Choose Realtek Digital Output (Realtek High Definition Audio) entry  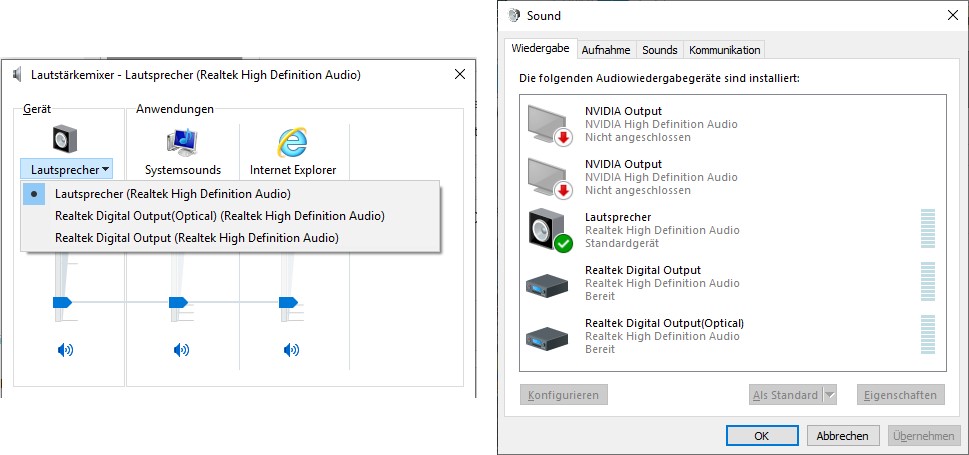231,237
